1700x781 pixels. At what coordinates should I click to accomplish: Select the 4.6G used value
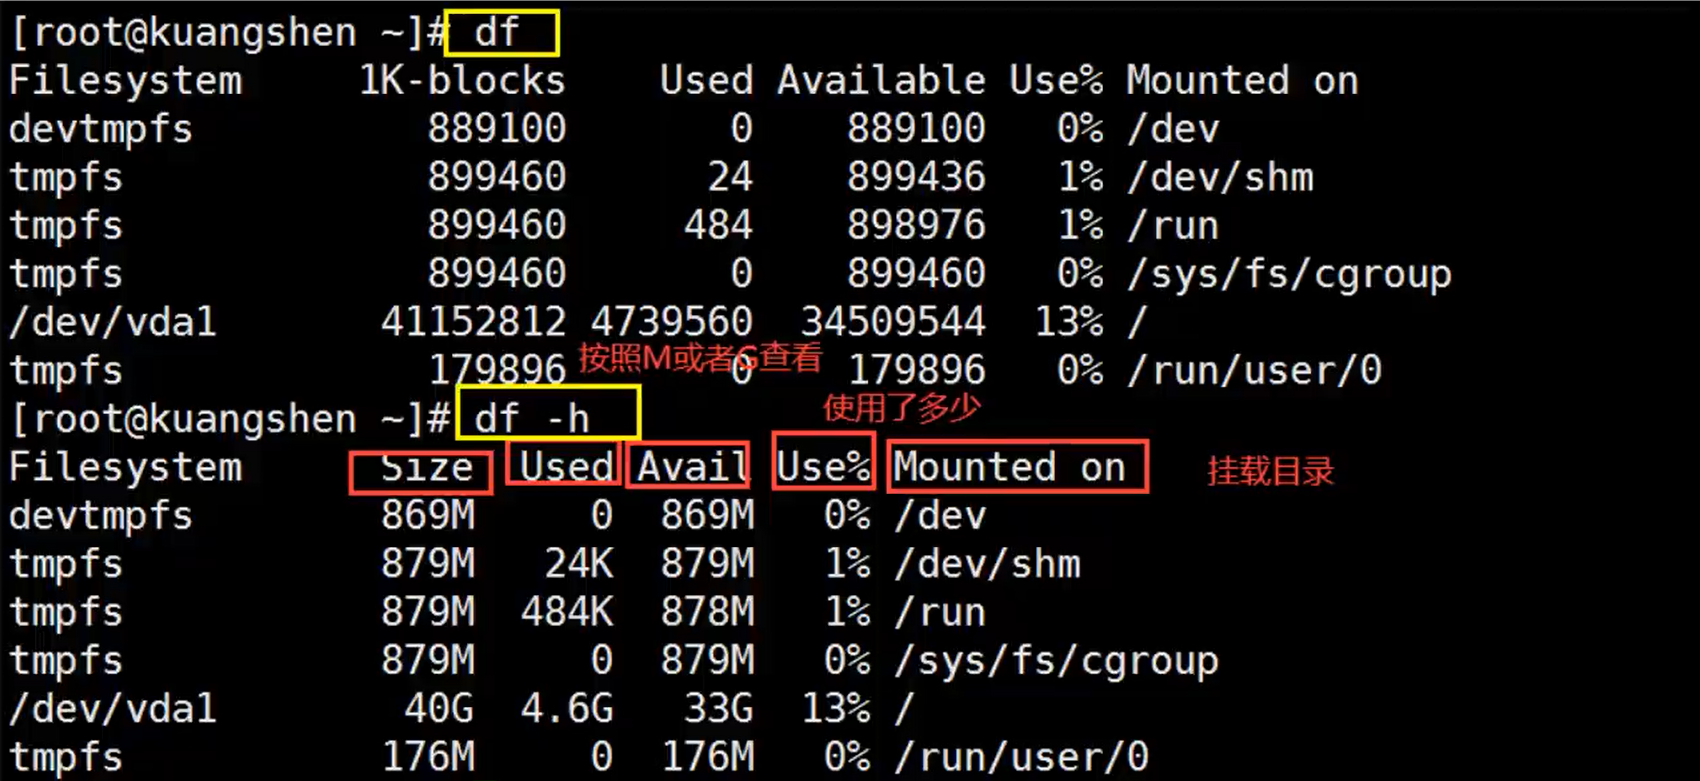point(566,709)
